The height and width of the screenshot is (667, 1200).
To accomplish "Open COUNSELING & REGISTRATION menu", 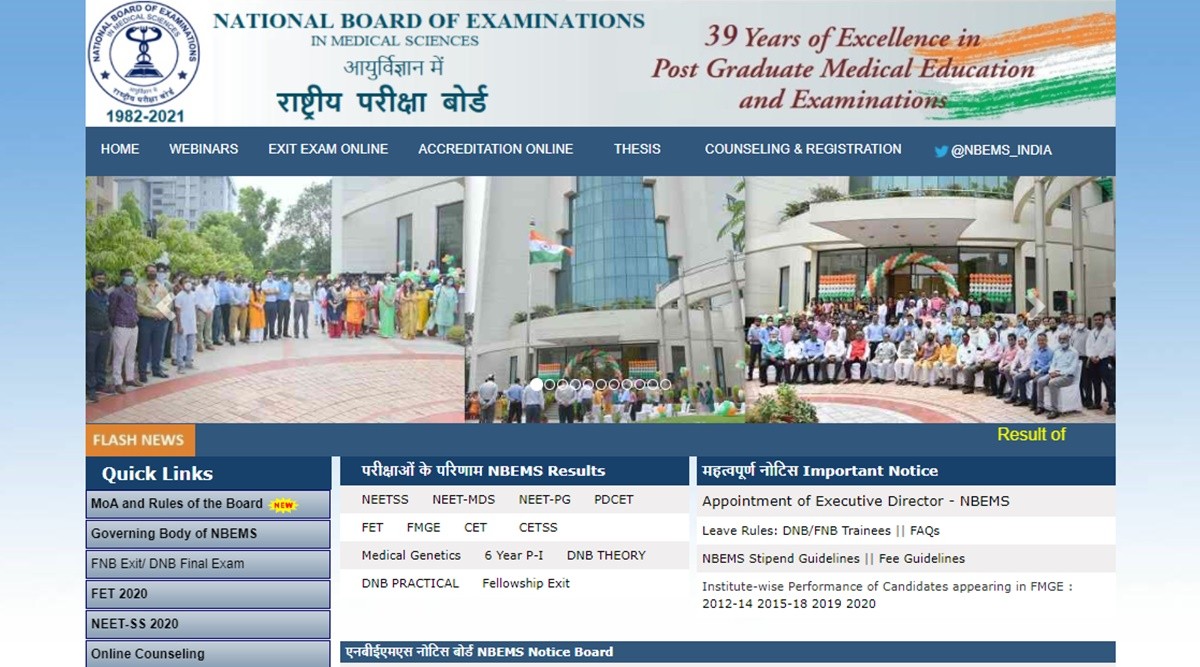I will click(x=803, y=149).
